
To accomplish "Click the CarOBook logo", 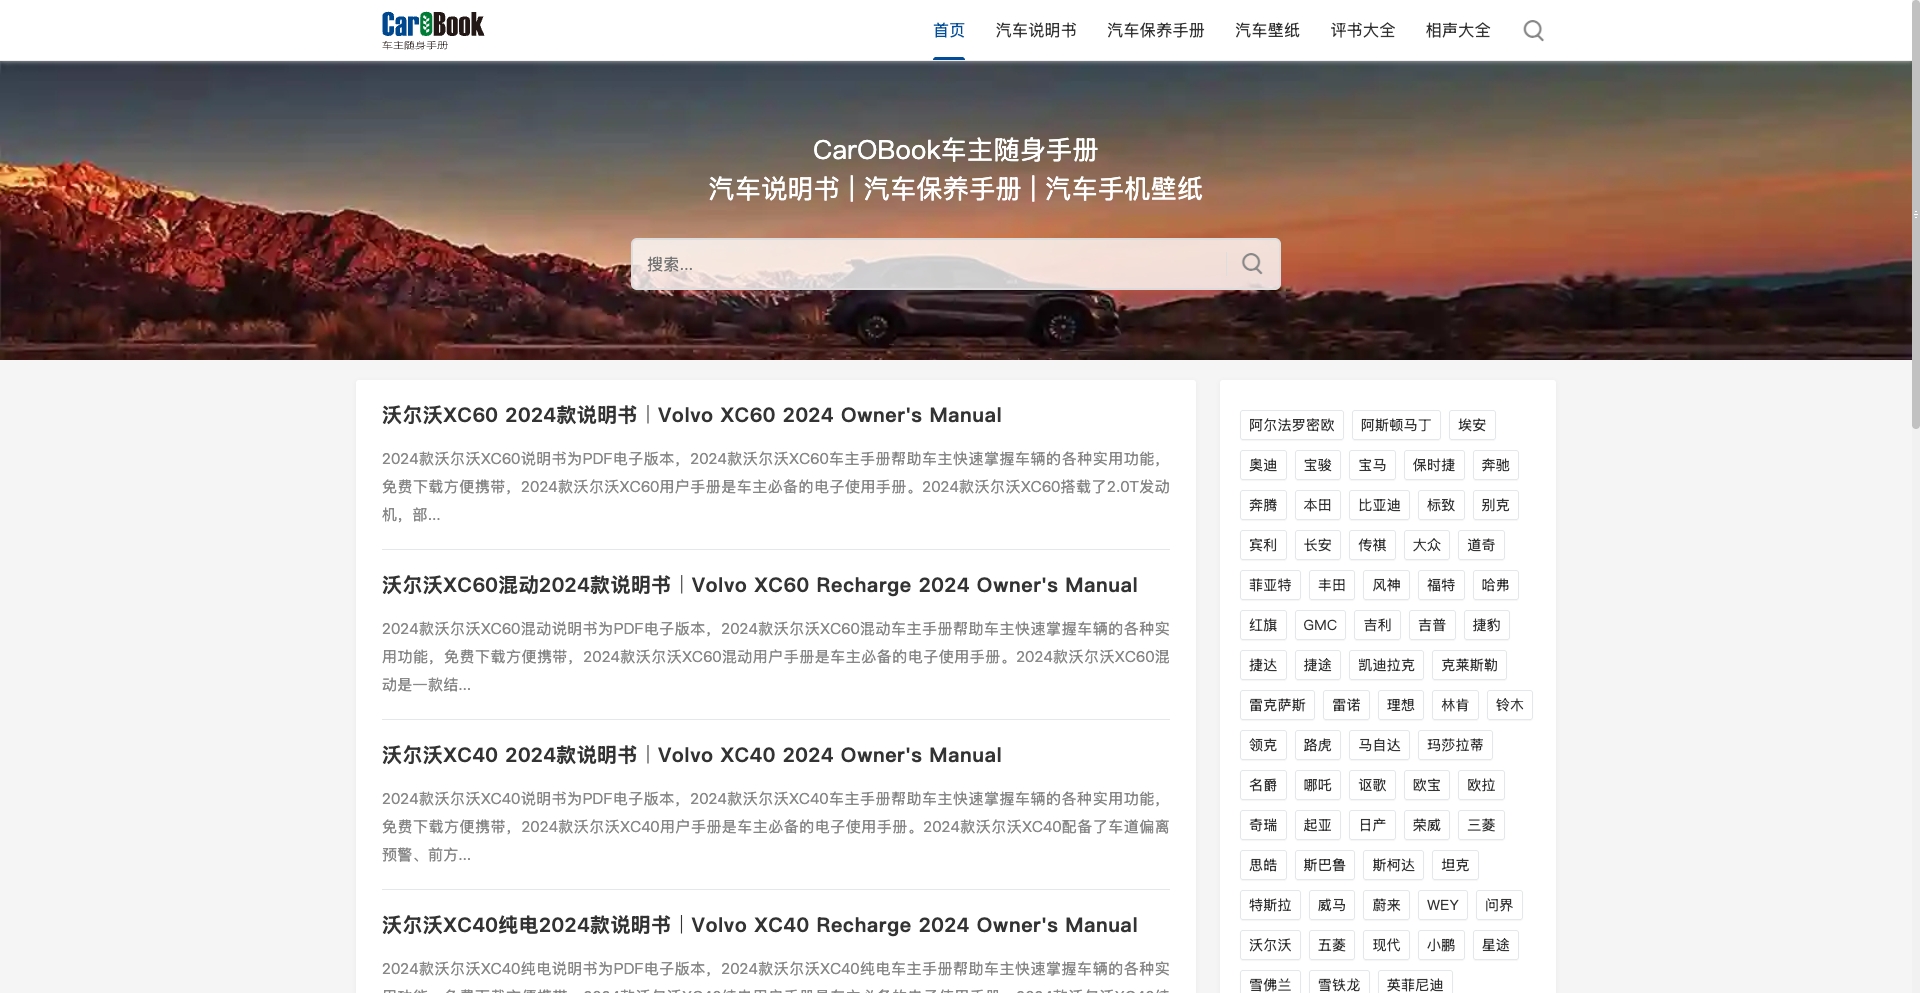I will point(432,30).
